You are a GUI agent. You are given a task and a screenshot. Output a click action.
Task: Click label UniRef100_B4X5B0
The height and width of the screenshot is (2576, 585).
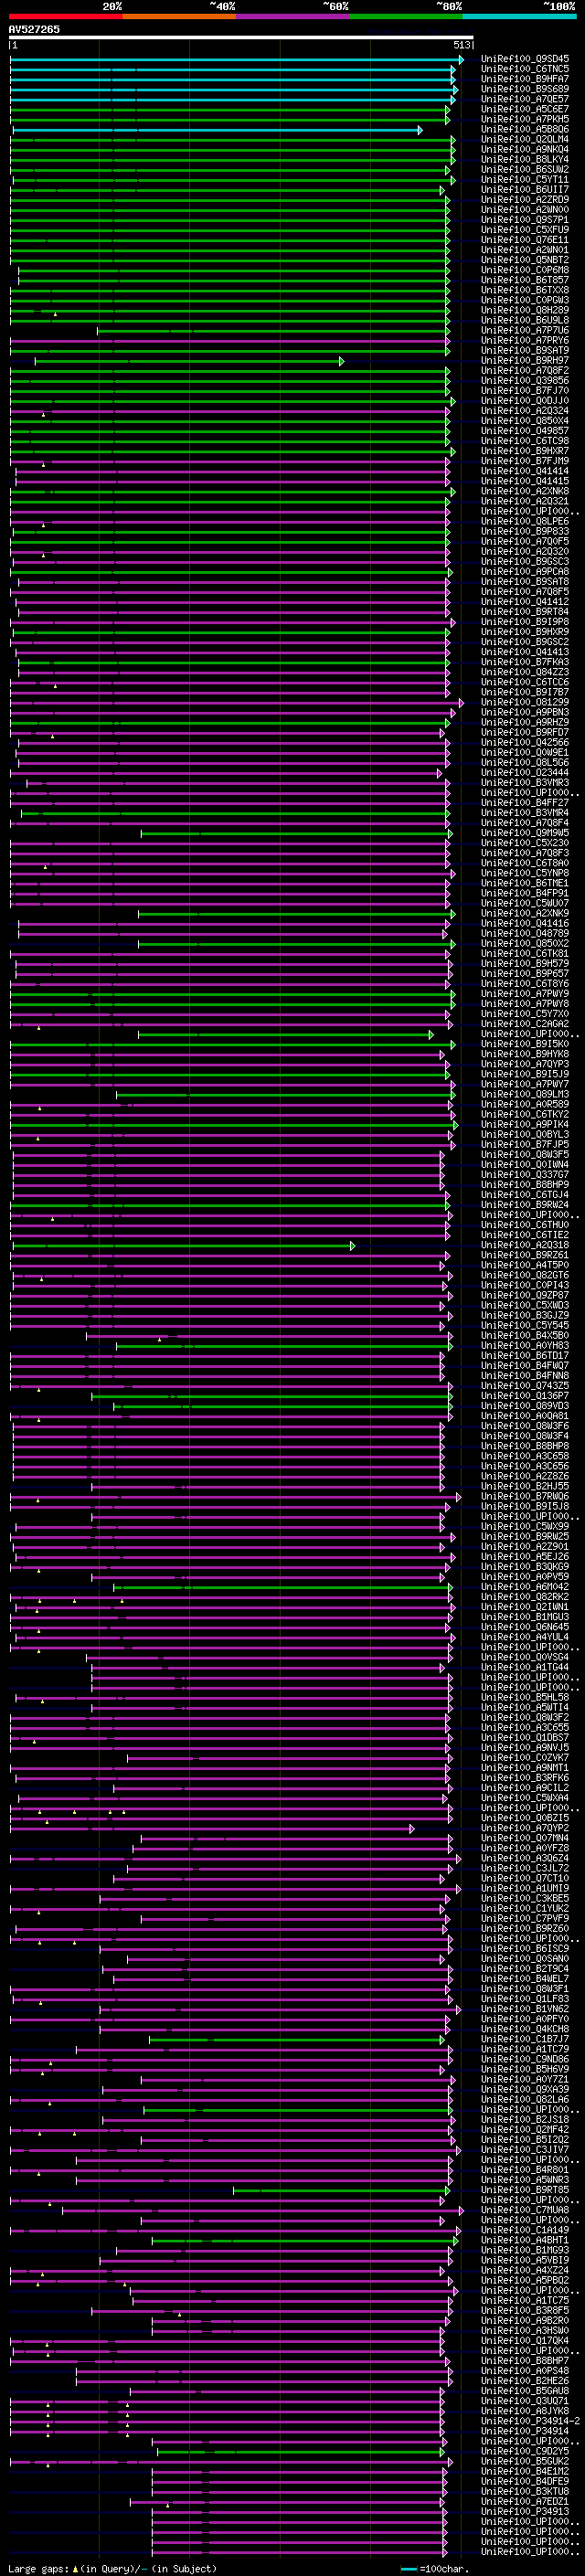pos(525,1336)
